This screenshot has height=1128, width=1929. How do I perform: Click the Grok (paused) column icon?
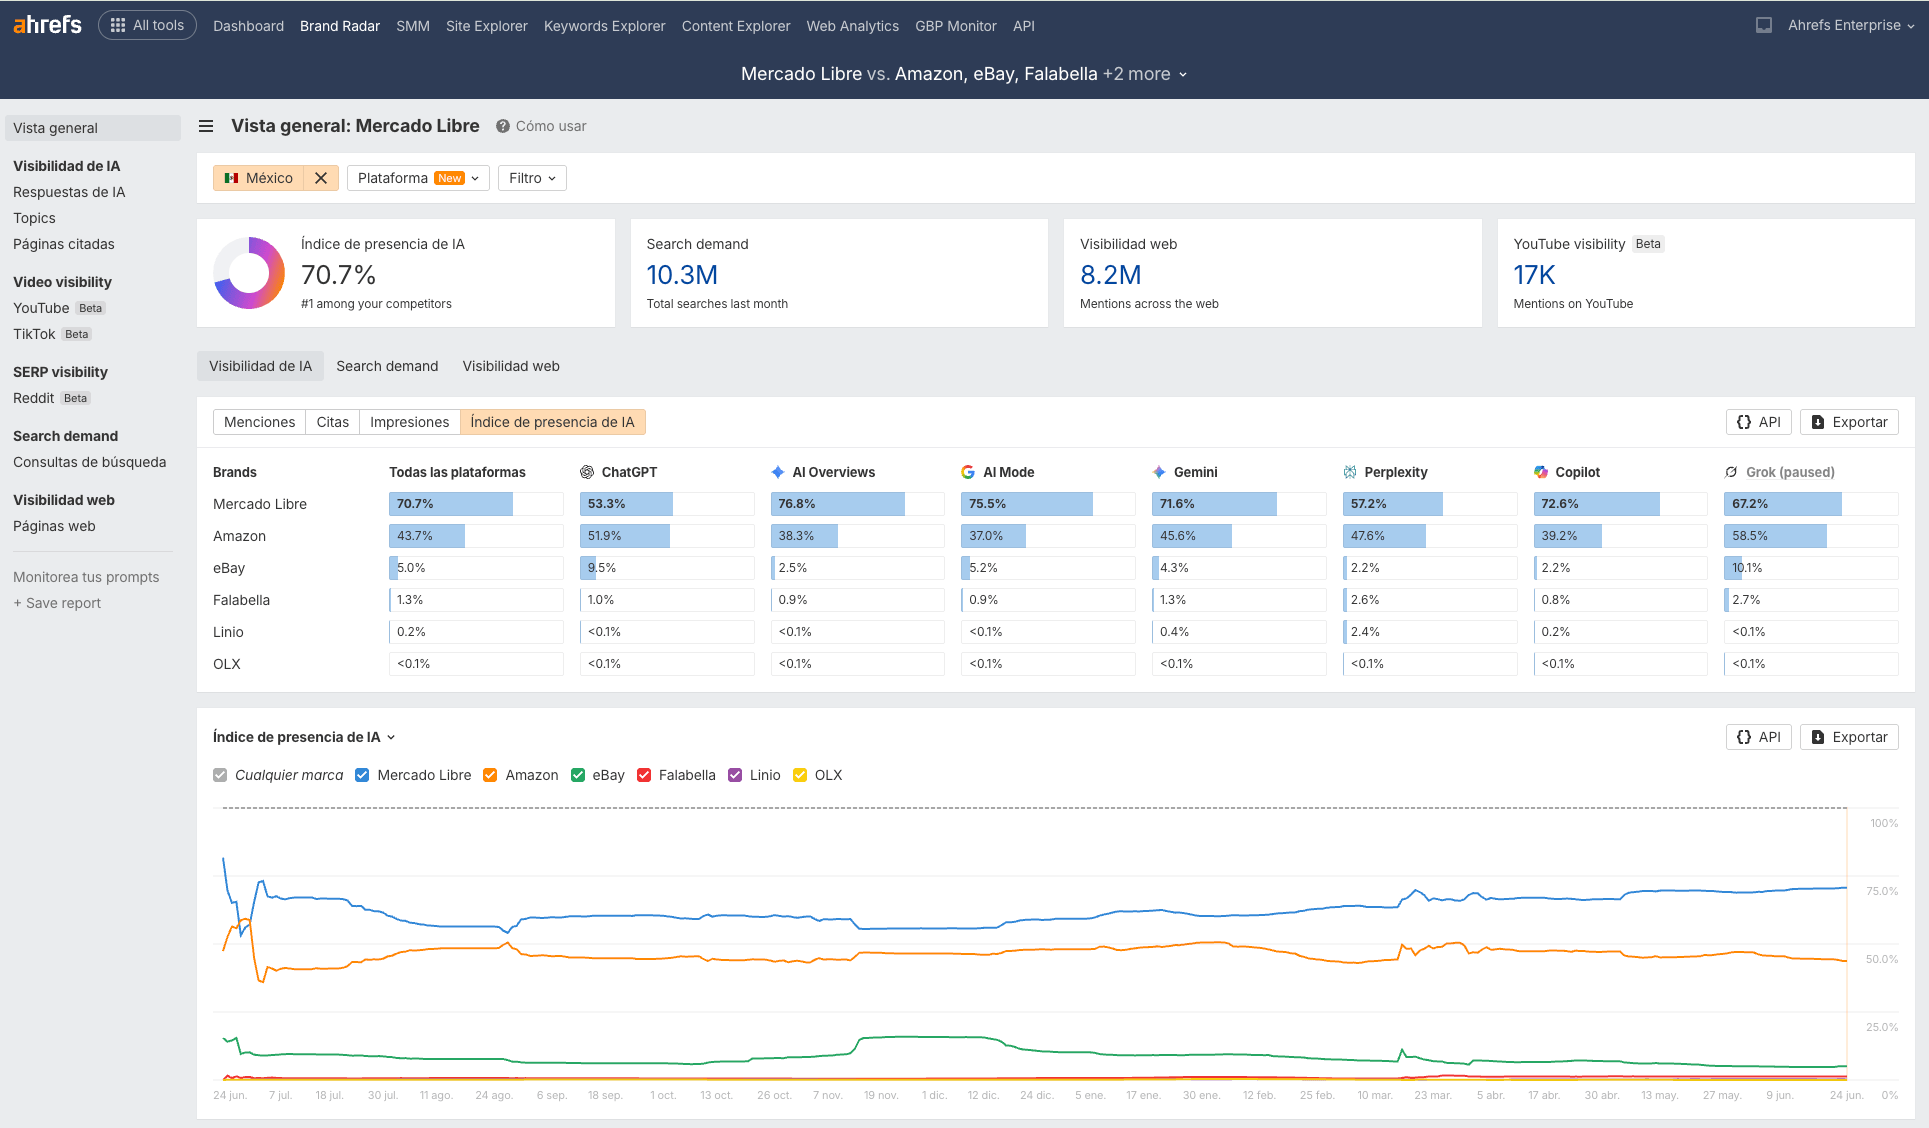point(1731,472)
